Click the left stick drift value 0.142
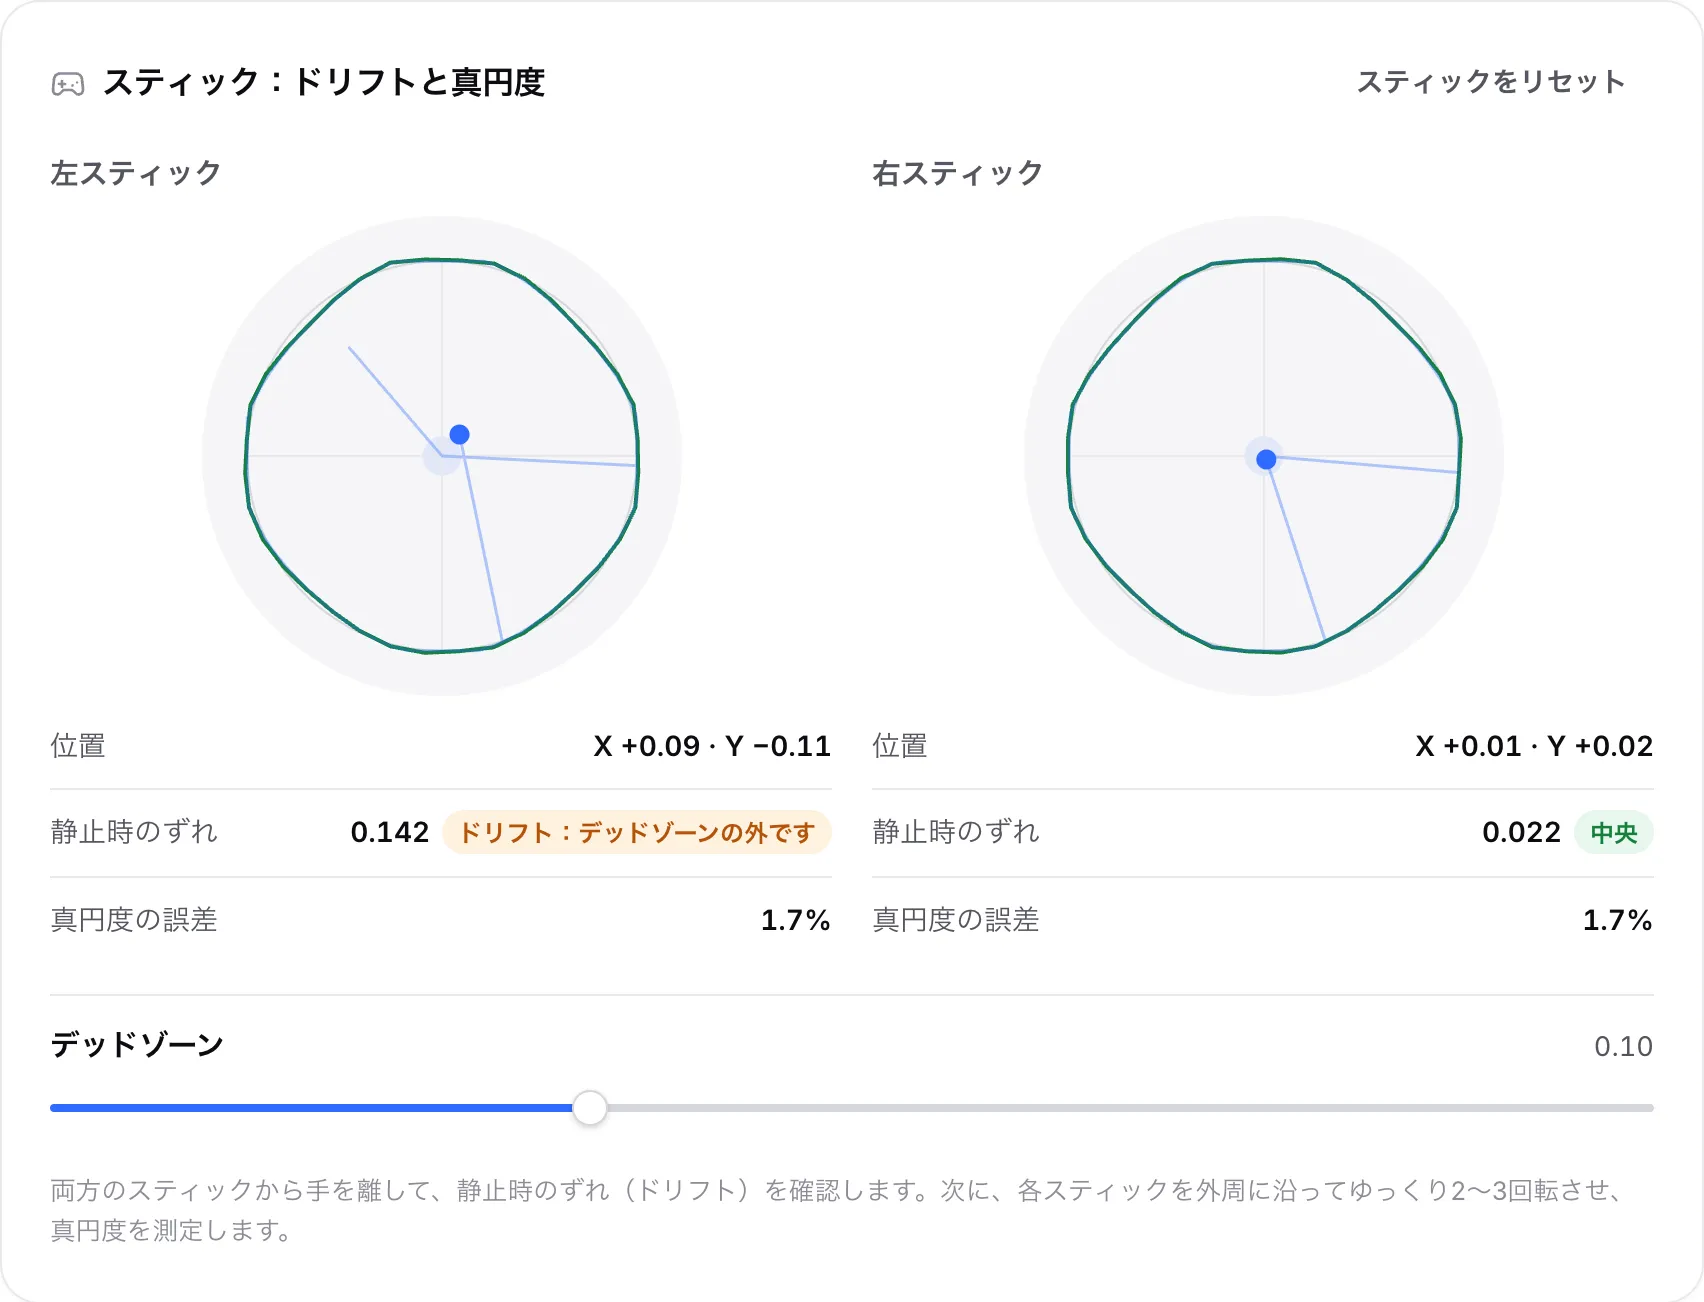 coord(389,832)
